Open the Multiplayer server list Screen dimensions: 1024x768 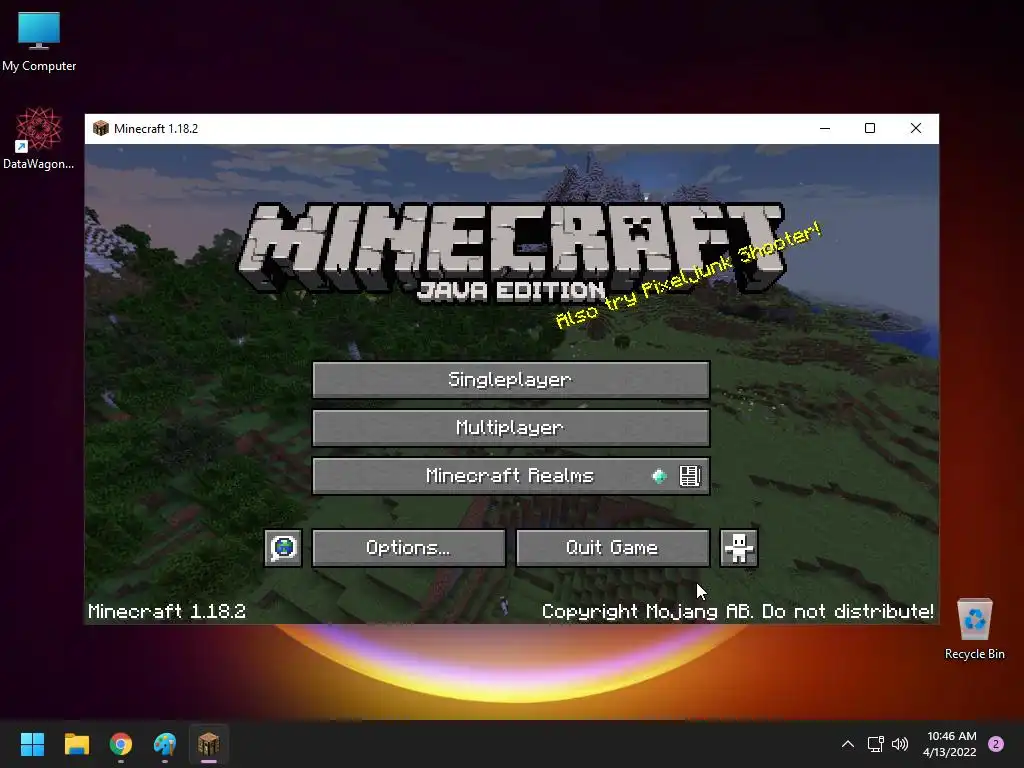pos(511,428)
